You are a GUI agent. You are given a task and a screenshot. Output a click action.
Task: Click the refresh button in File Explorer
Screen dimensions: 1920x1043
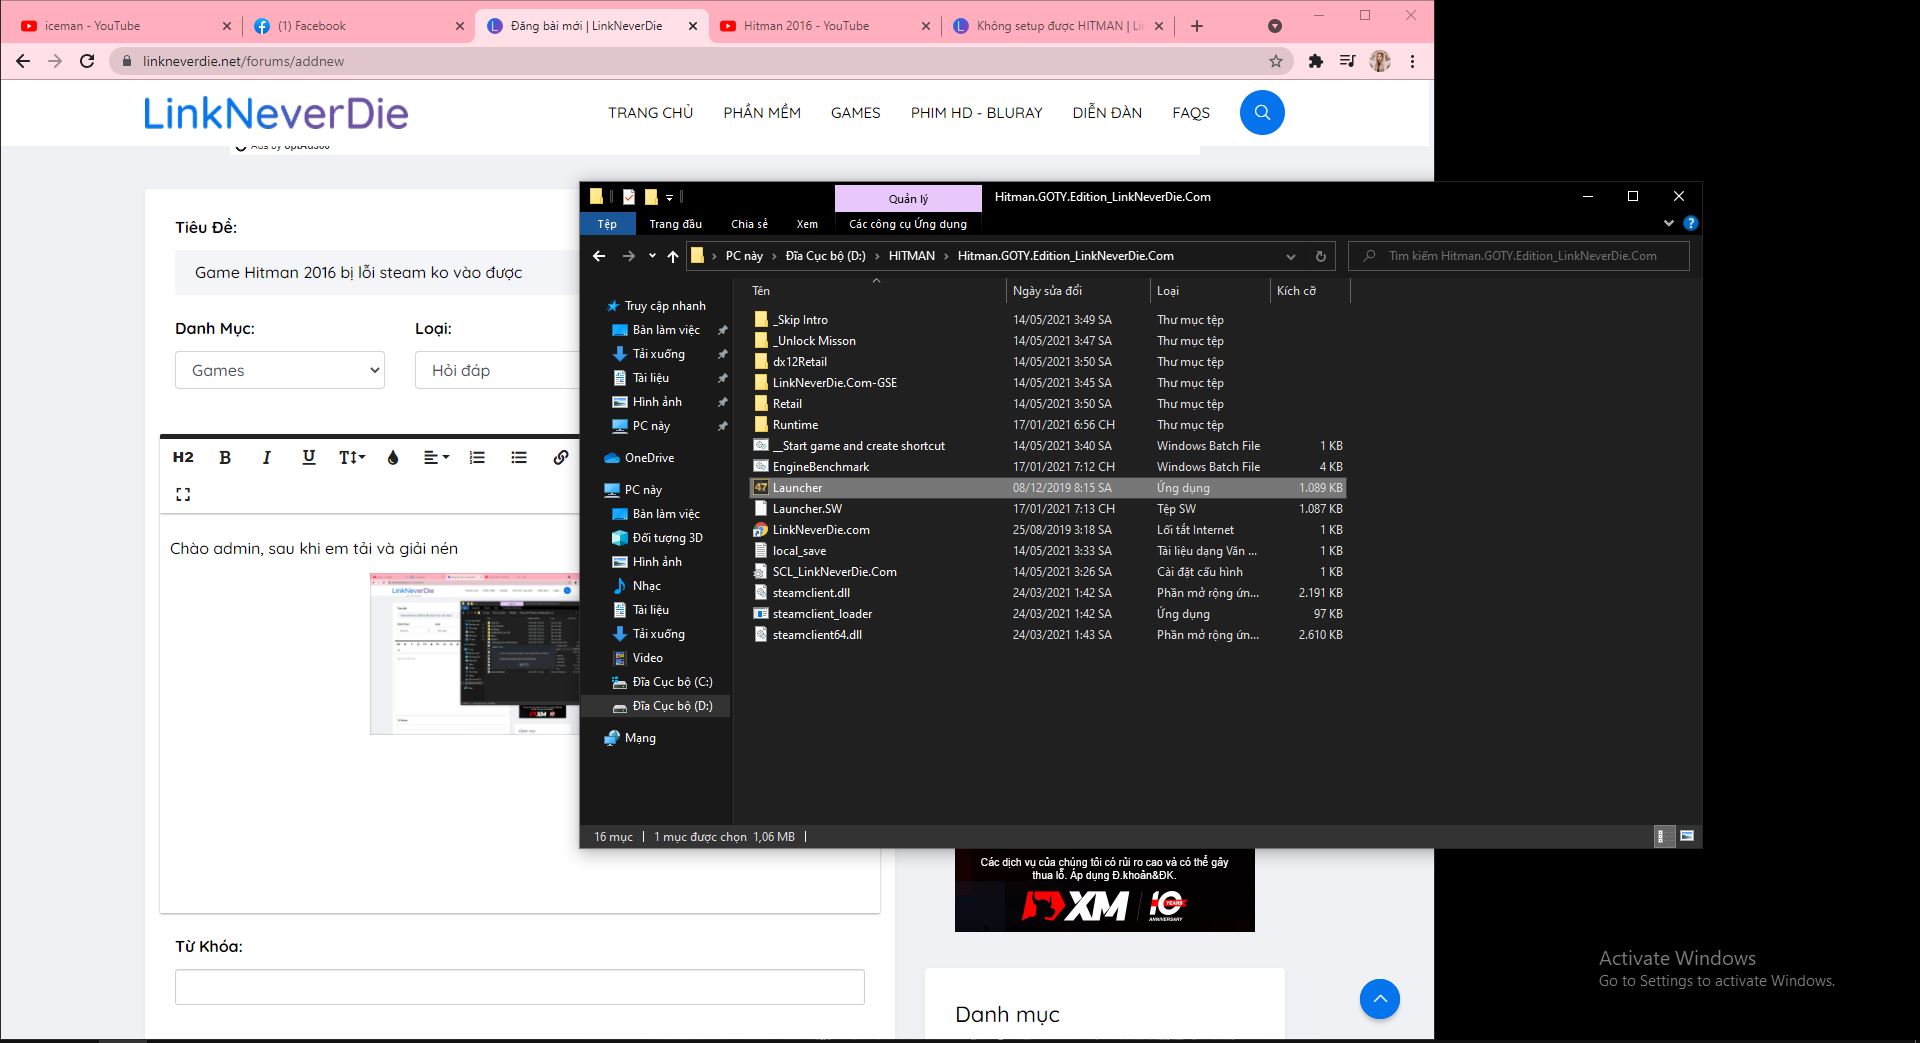pyautogui.click(x=1320, y=256)
